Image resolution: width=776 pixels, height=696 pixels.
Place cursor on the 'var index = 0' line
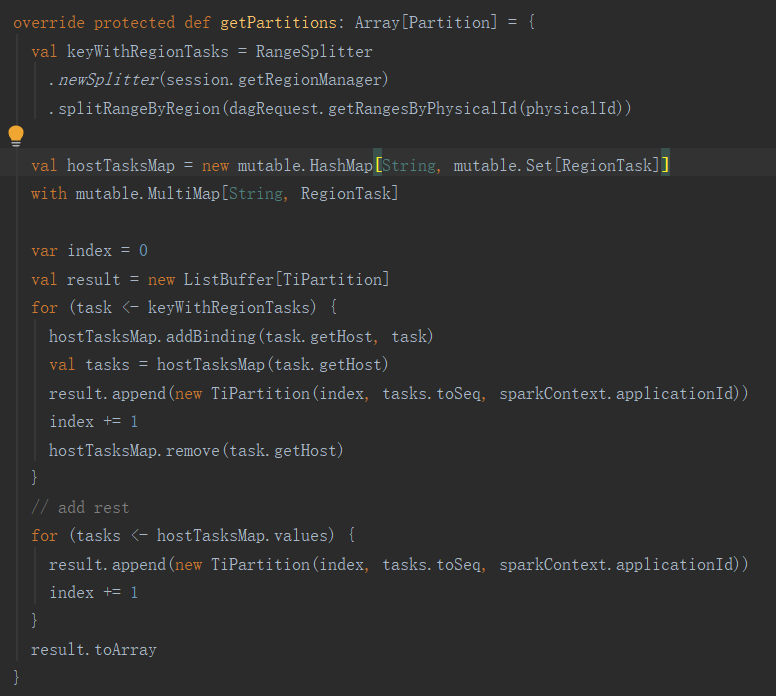pos(89,250)
